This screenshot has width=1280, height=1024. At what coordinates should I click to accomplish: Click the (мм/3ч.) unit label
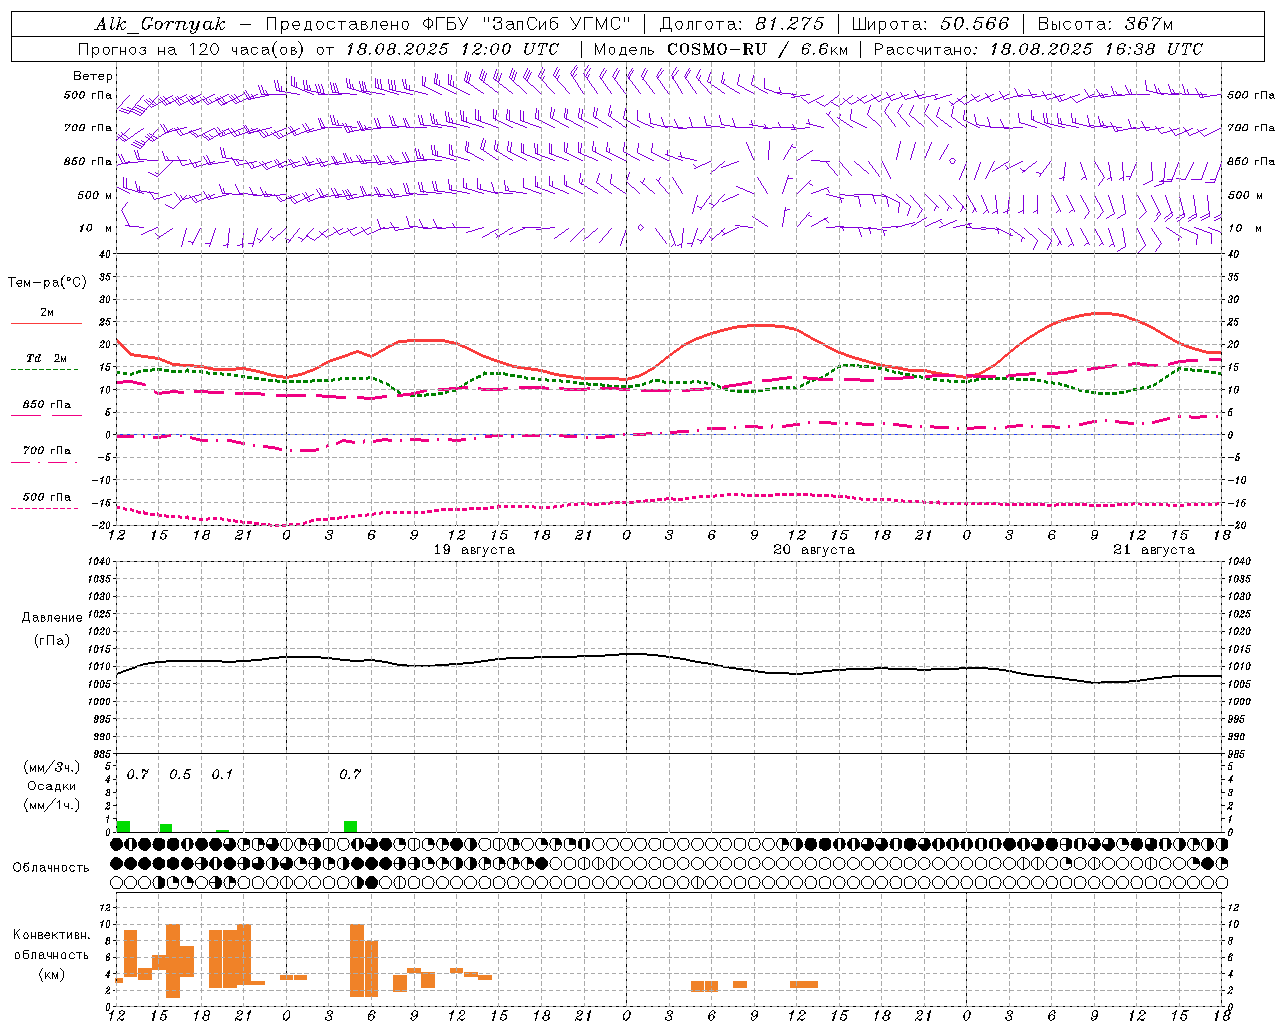(52, 767)
